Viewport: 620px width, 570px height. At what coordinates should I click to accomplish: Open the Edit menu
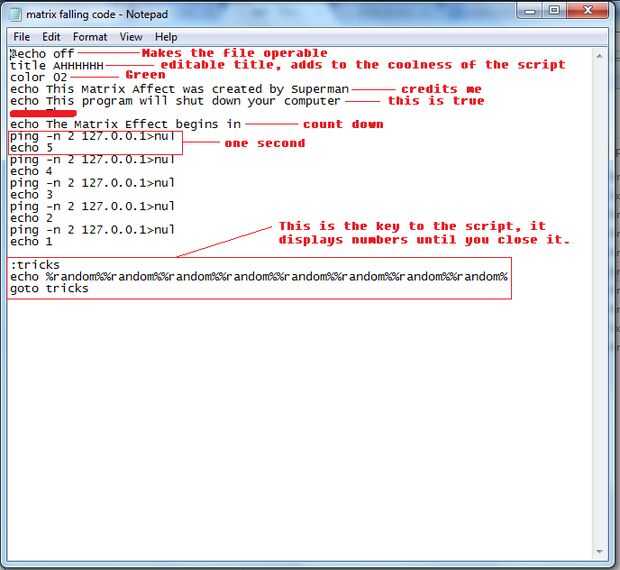[x=51, y=37]
